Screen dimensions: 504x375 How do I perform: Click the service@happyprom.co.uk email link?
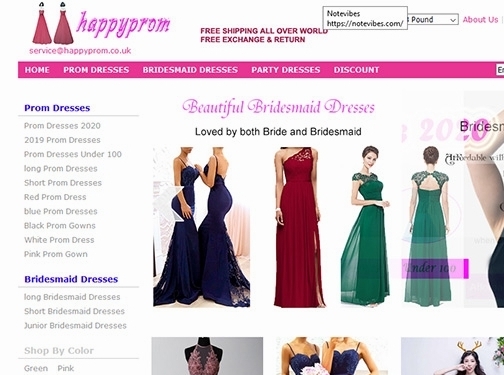80,51
